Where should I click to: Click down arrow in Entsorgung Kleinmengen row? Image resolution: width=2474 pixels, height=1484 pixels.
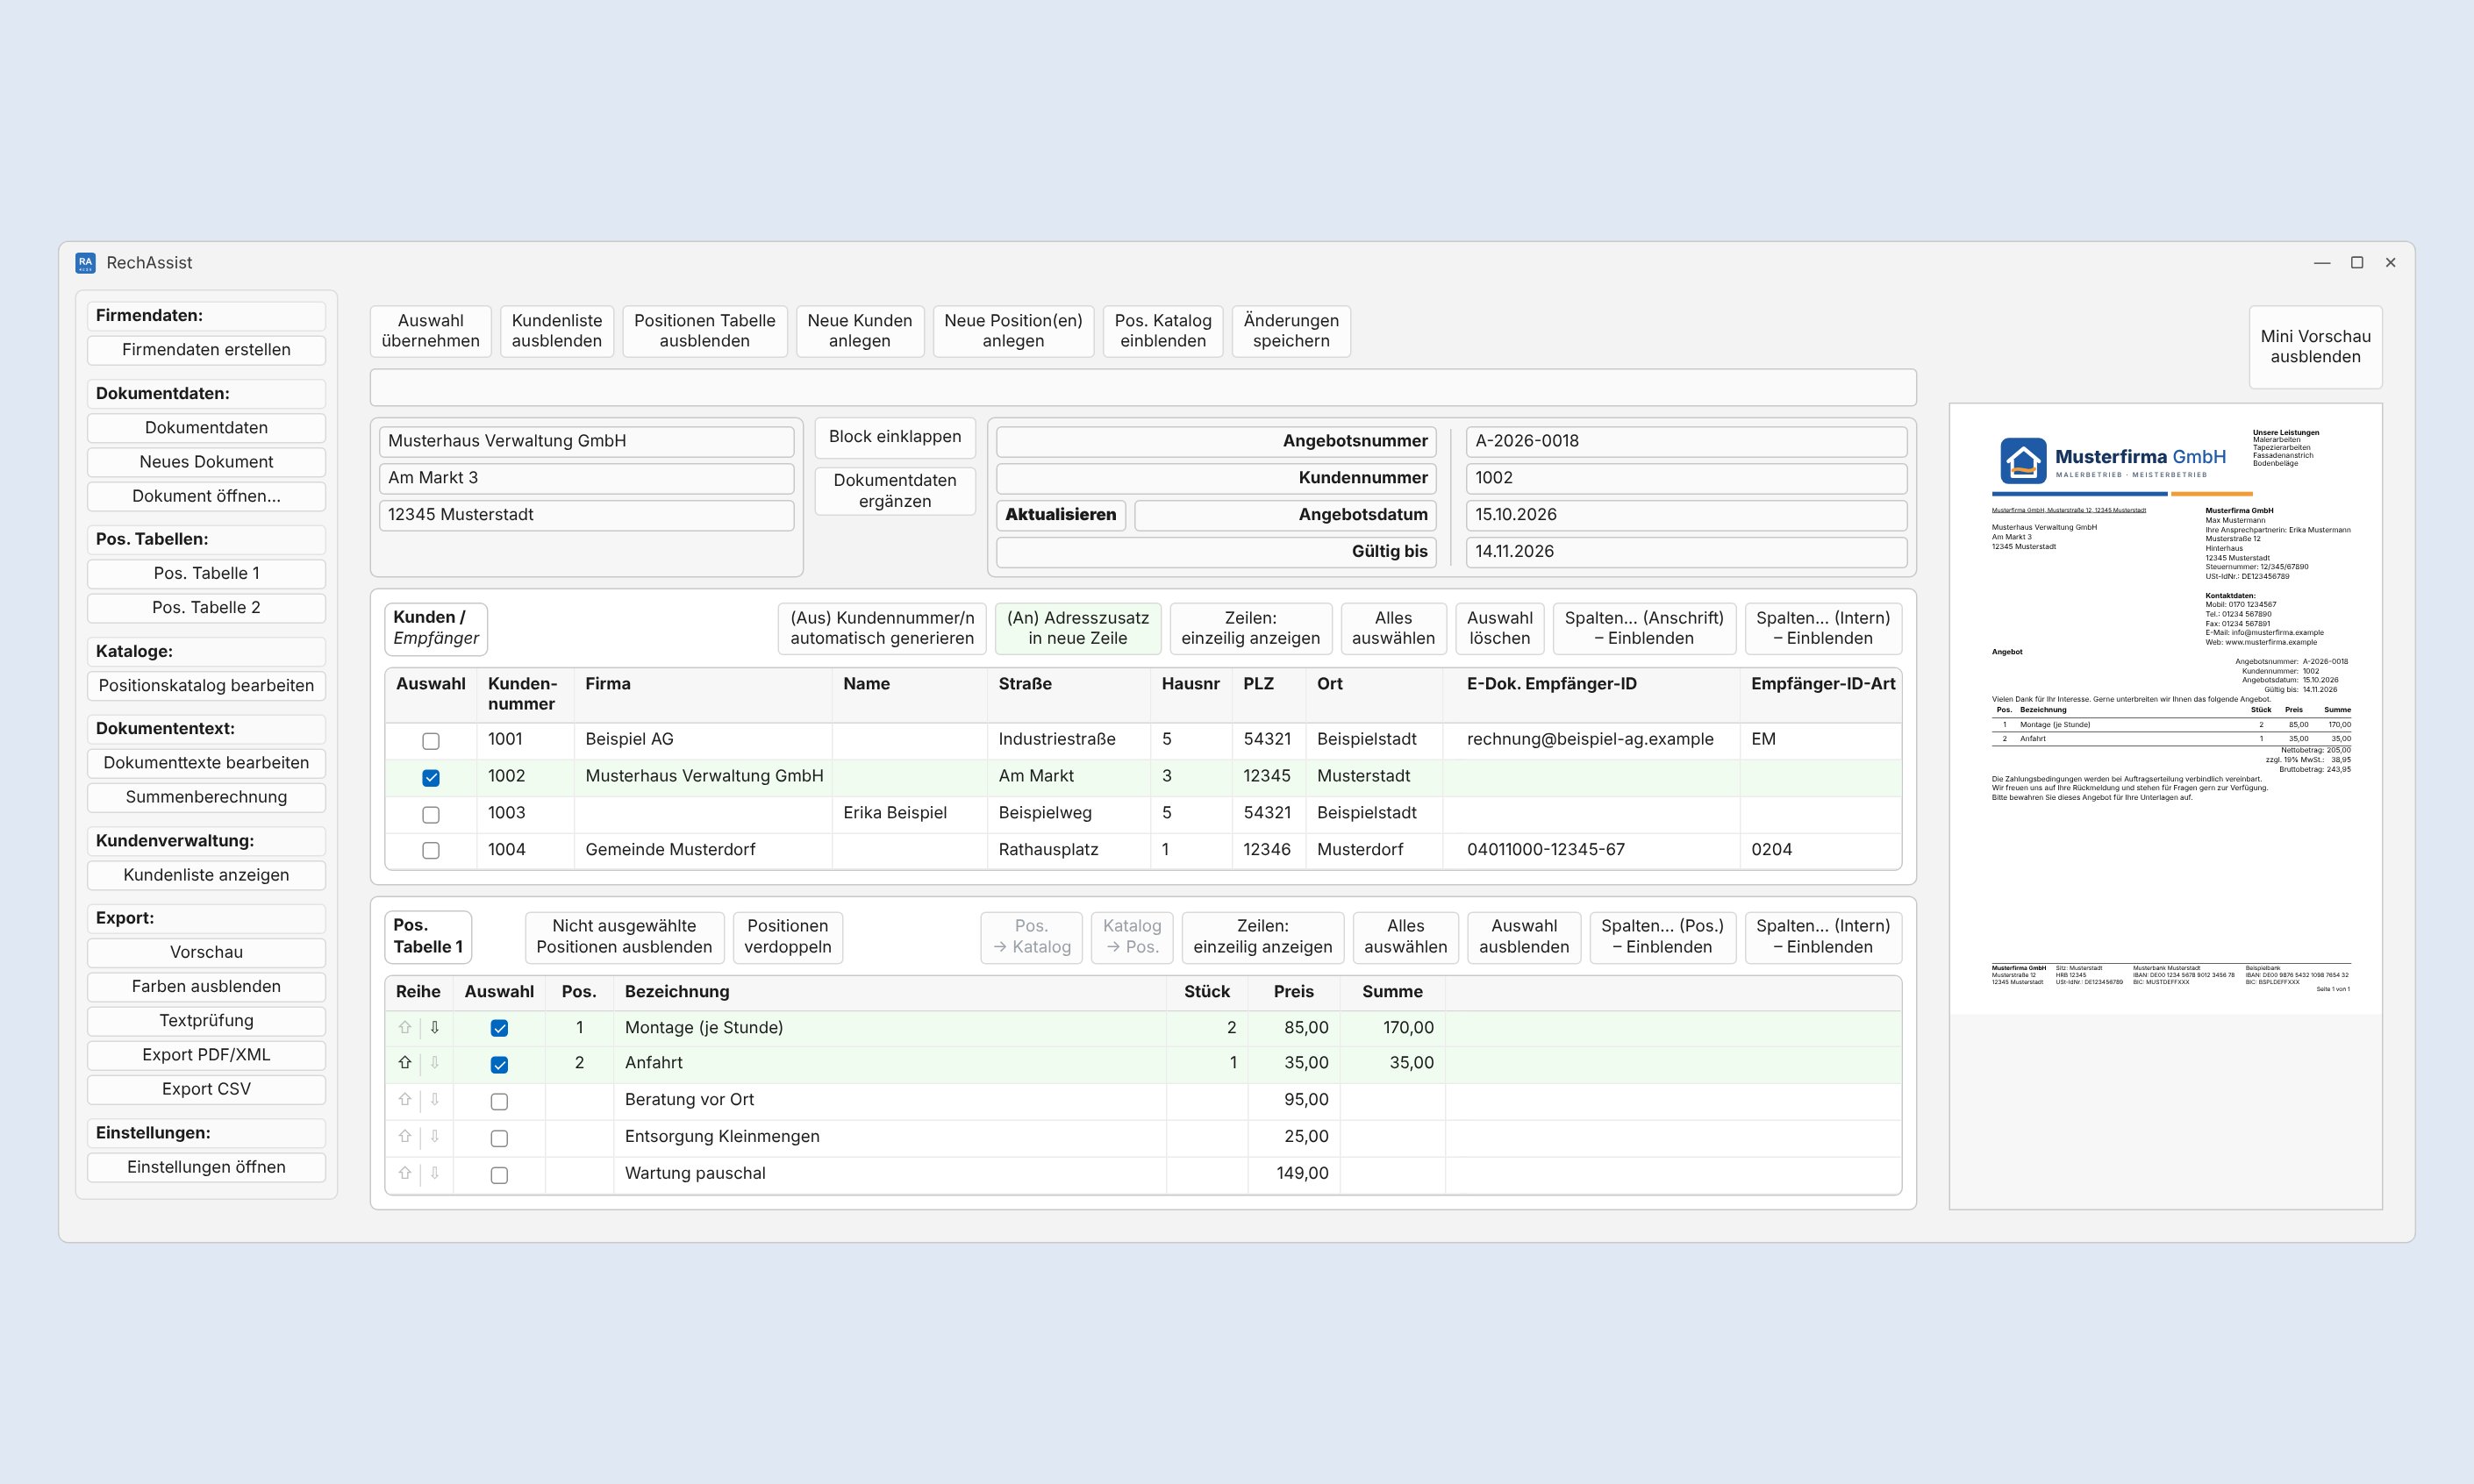[435, 1137]
